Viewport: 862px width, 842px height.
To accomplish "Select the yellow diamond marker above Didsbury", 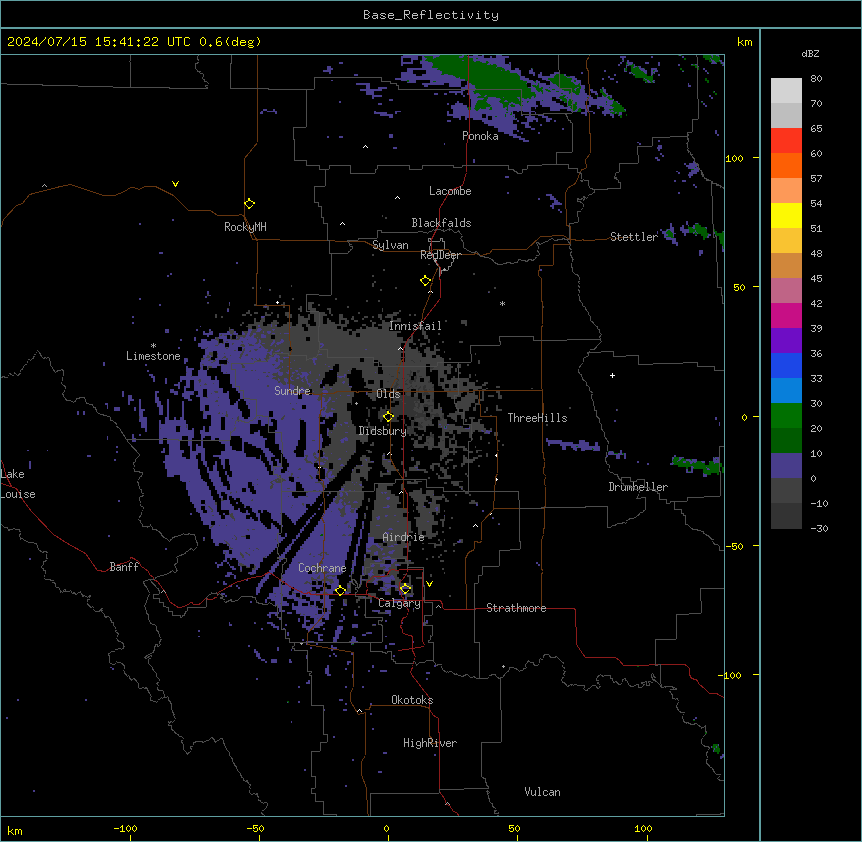I will coord(388,417).
